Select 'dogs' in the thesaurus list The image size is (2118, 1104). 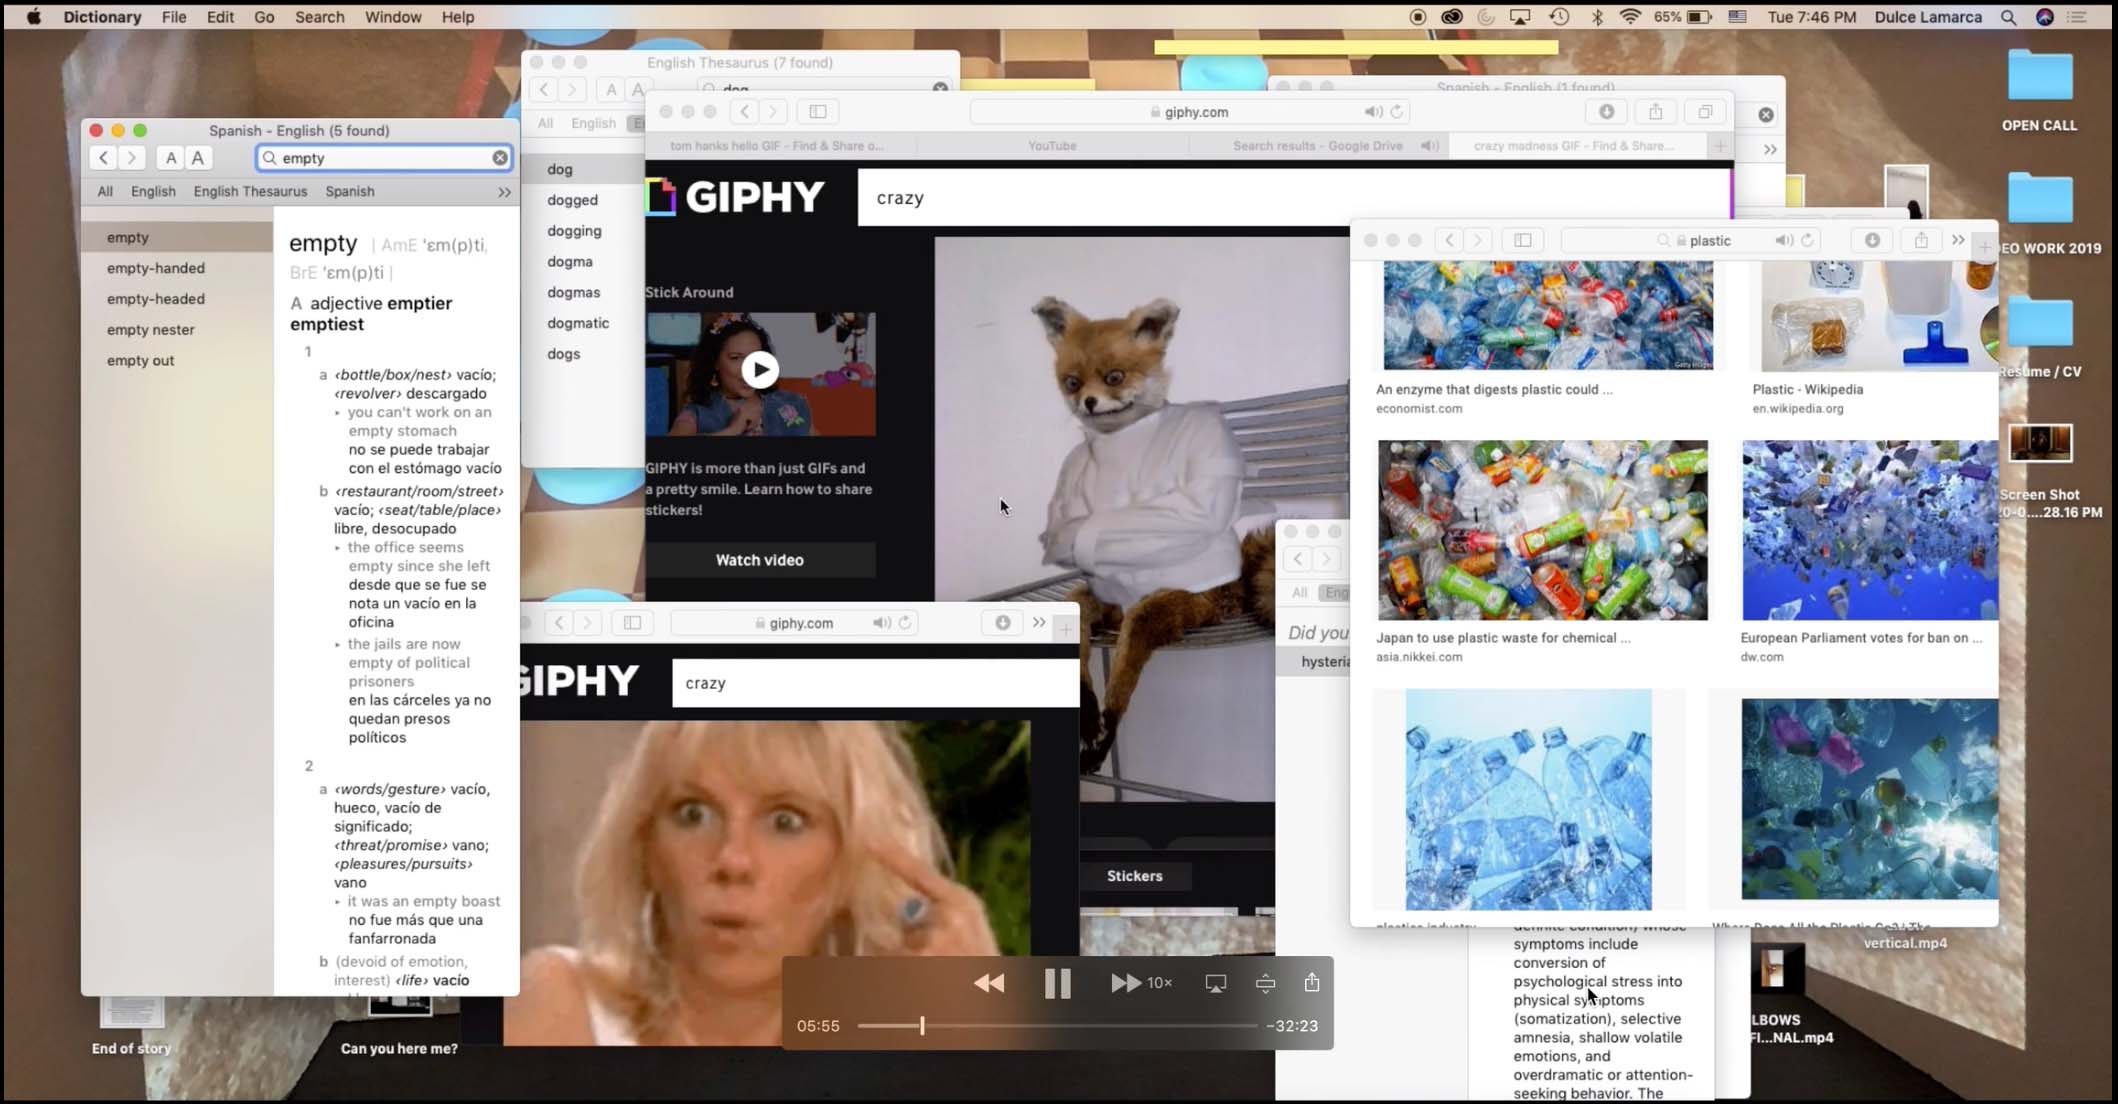(564, 354)
